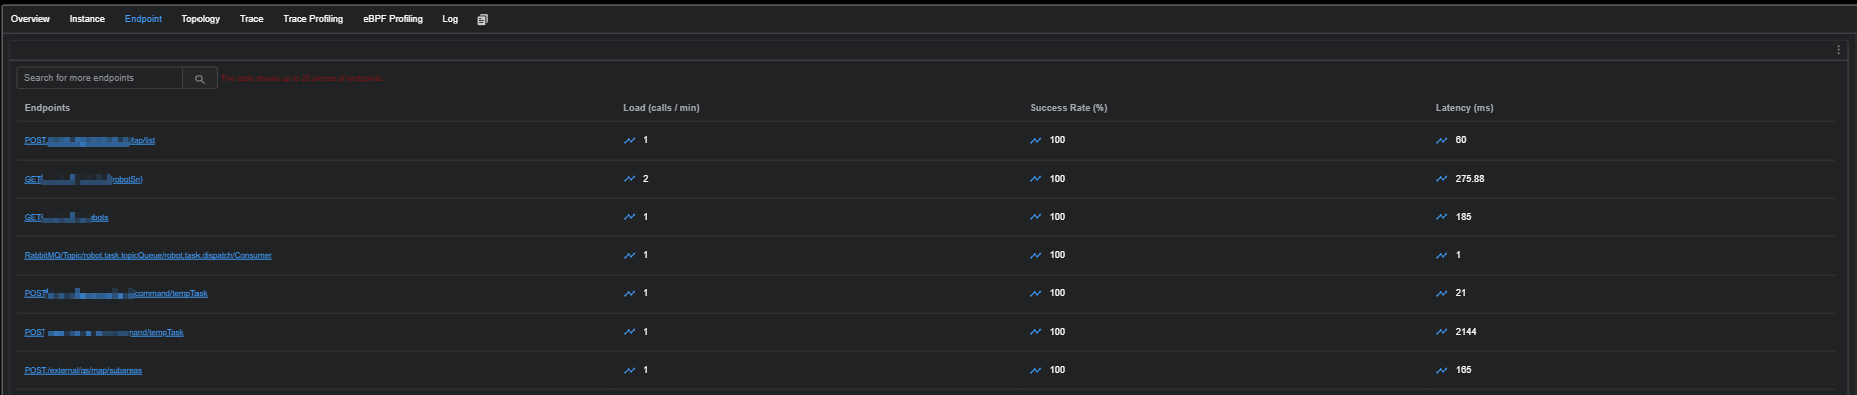Open the POST /external/gs/map/subareas endpoint link

[83, 370]
